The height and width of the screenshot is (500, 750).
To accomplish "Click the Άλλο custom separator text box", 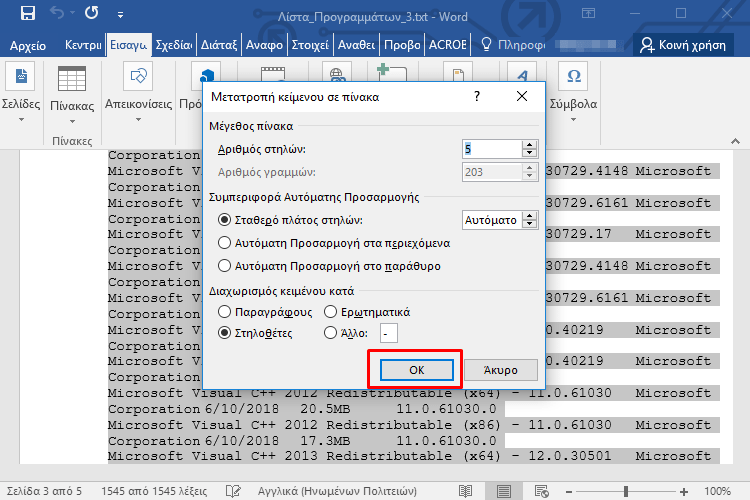I will [x=388, y=333].
